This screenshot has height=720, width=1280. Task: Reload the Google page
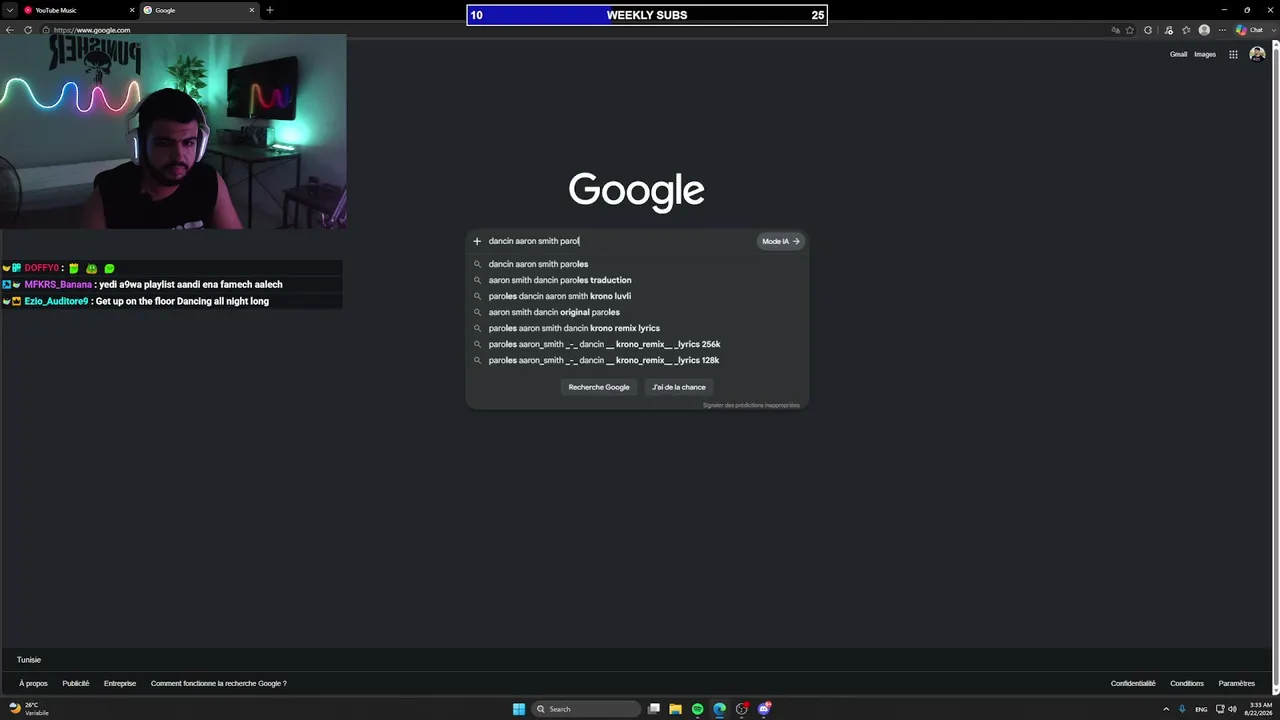(x=28, y=30)
